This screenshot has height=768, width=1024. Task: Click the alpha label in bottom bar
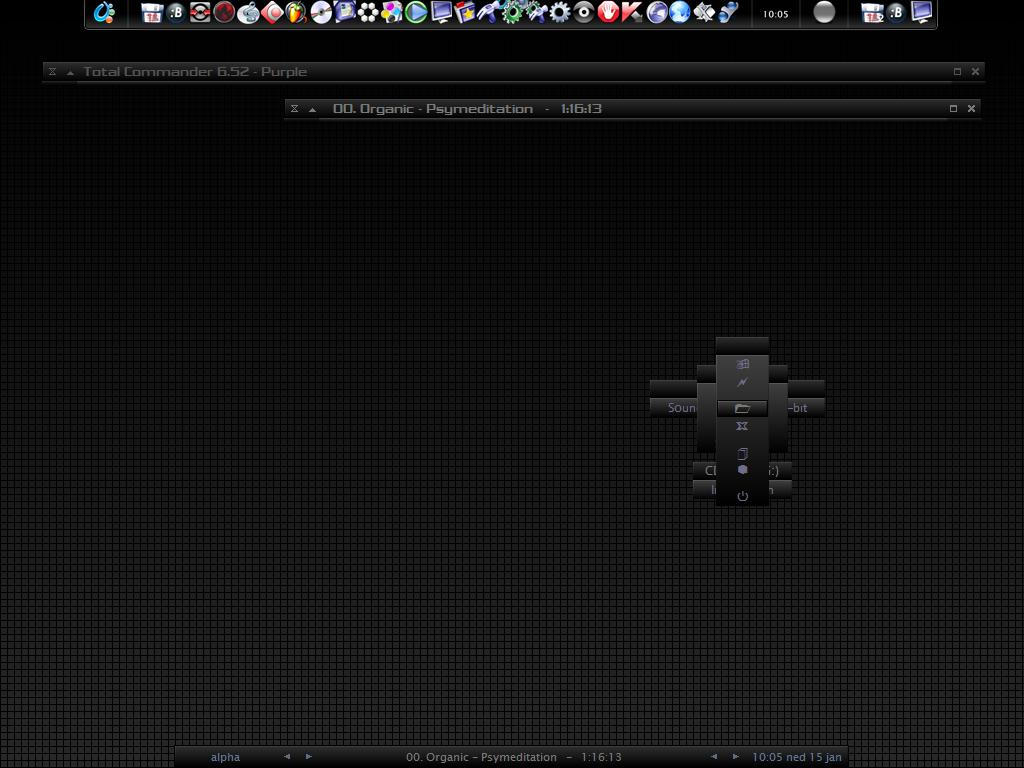pyautogui.click(x=225, y=758)
